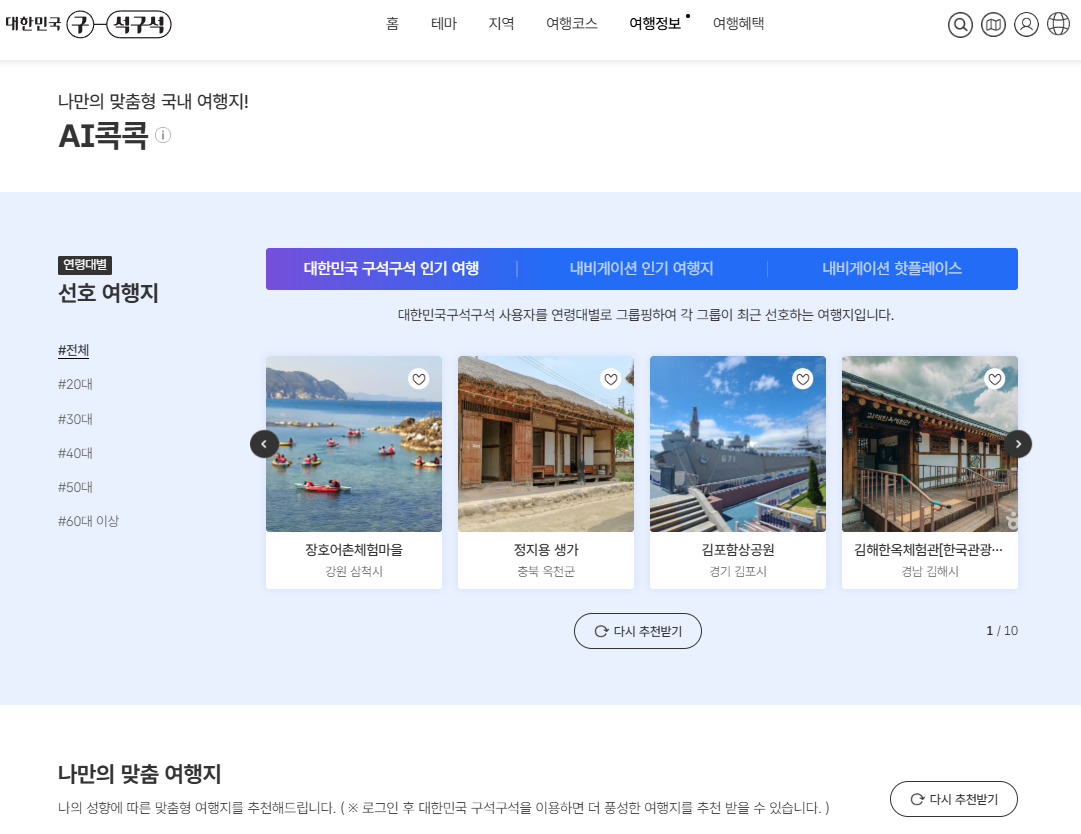The width and height of the screenshot is (1081, 834).
Task: Click the 김해한옥체험관 card thumbnail
Action: tap(929, 443)
